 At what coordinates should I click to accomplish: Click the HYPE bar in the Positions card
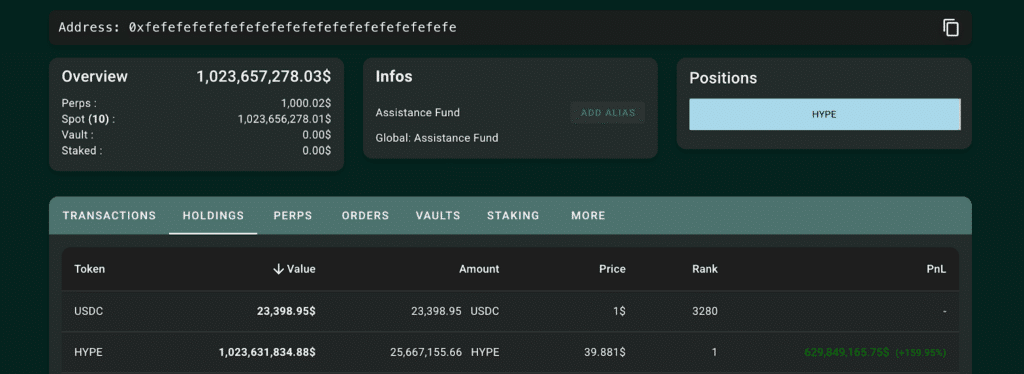(x=825, y=114)
